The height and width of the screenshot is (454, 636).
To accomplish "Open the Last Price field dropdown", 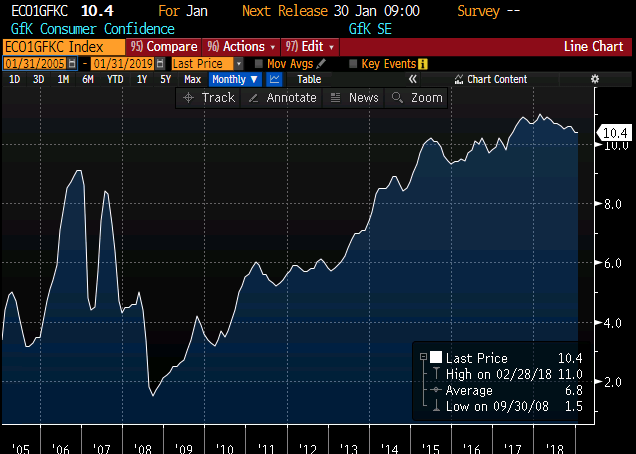I will tap(239, 64).
